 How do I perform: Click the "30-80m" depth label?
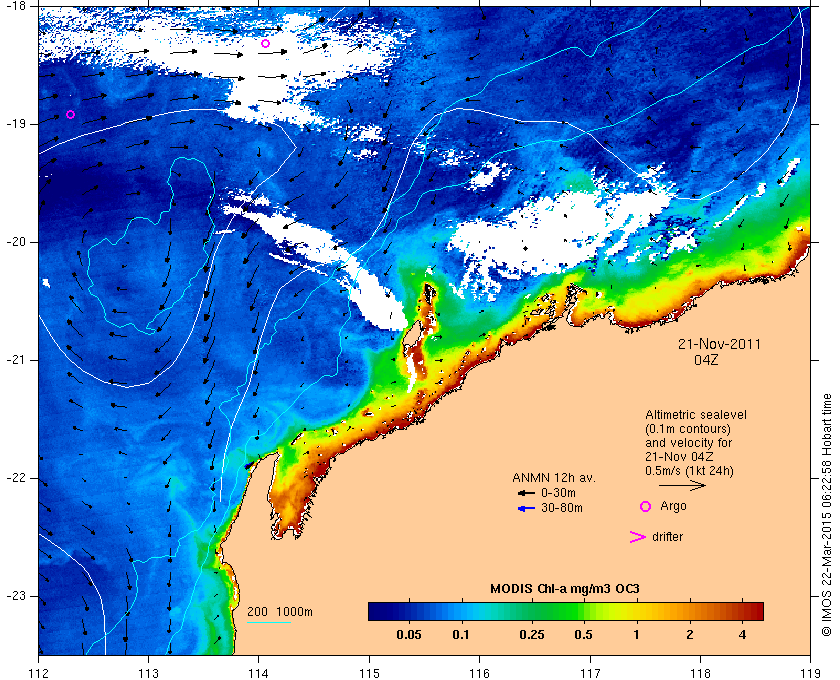tap(562, 508)
